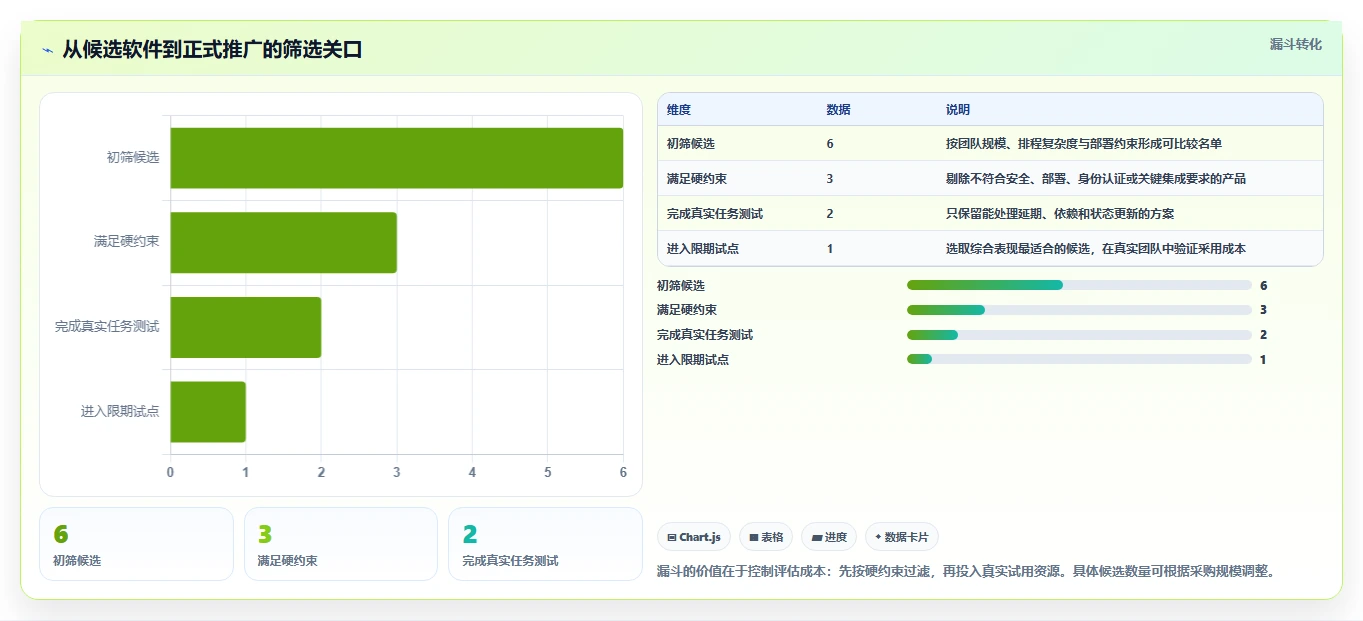Click the 初筛候选 chart axis label
The image size is (1363, 621).
point(133,158)
